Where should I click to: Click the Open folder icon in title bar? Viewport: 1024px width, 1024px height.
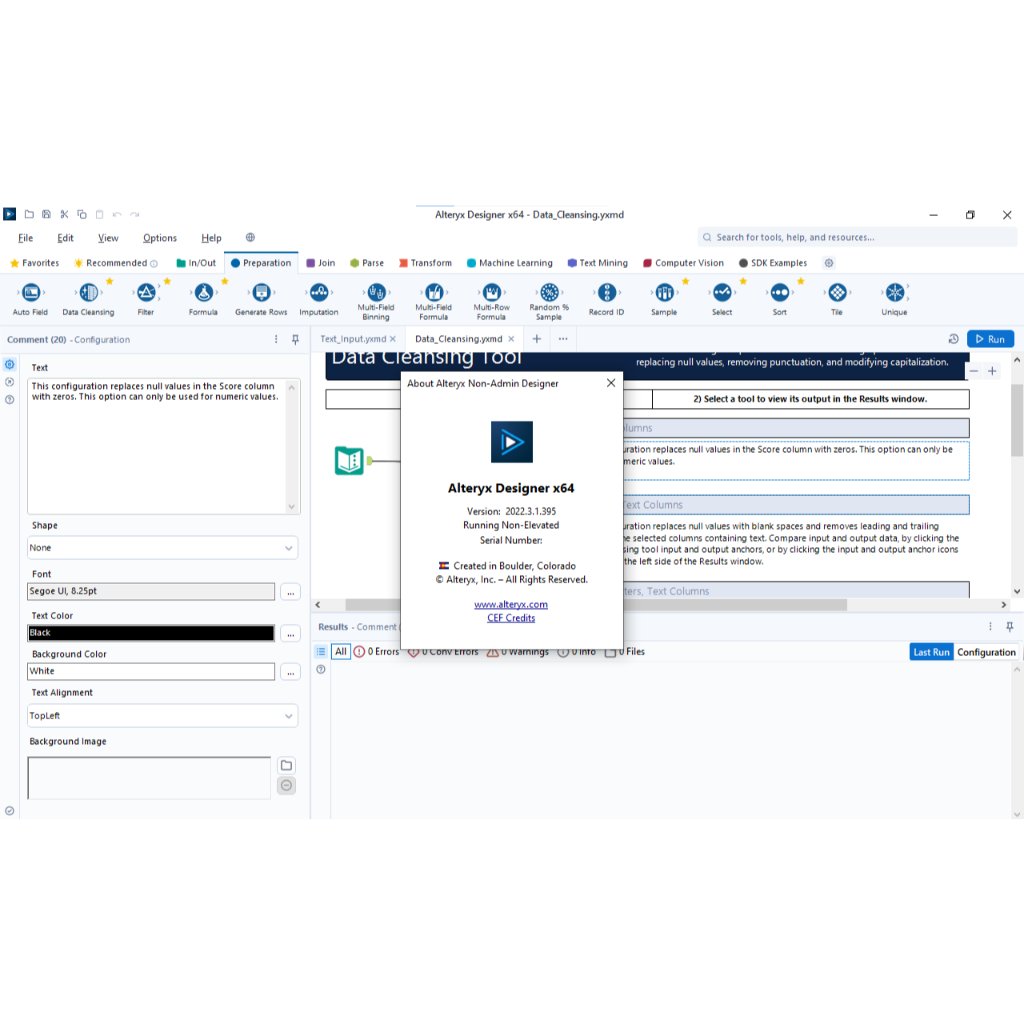point(29,214)
